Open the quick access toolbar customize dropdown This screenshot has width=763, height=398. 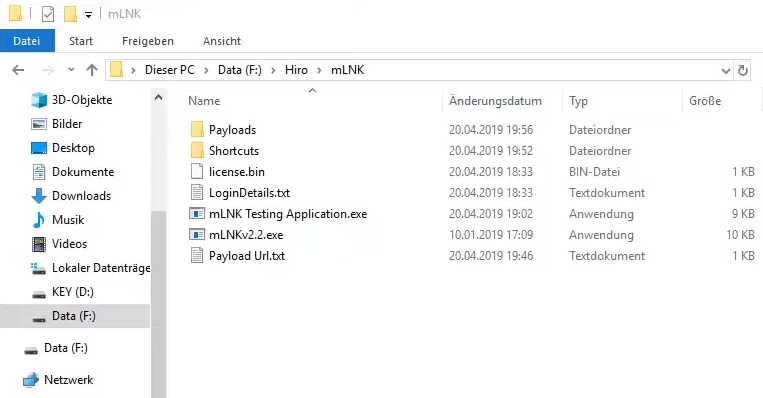(88, 15)
